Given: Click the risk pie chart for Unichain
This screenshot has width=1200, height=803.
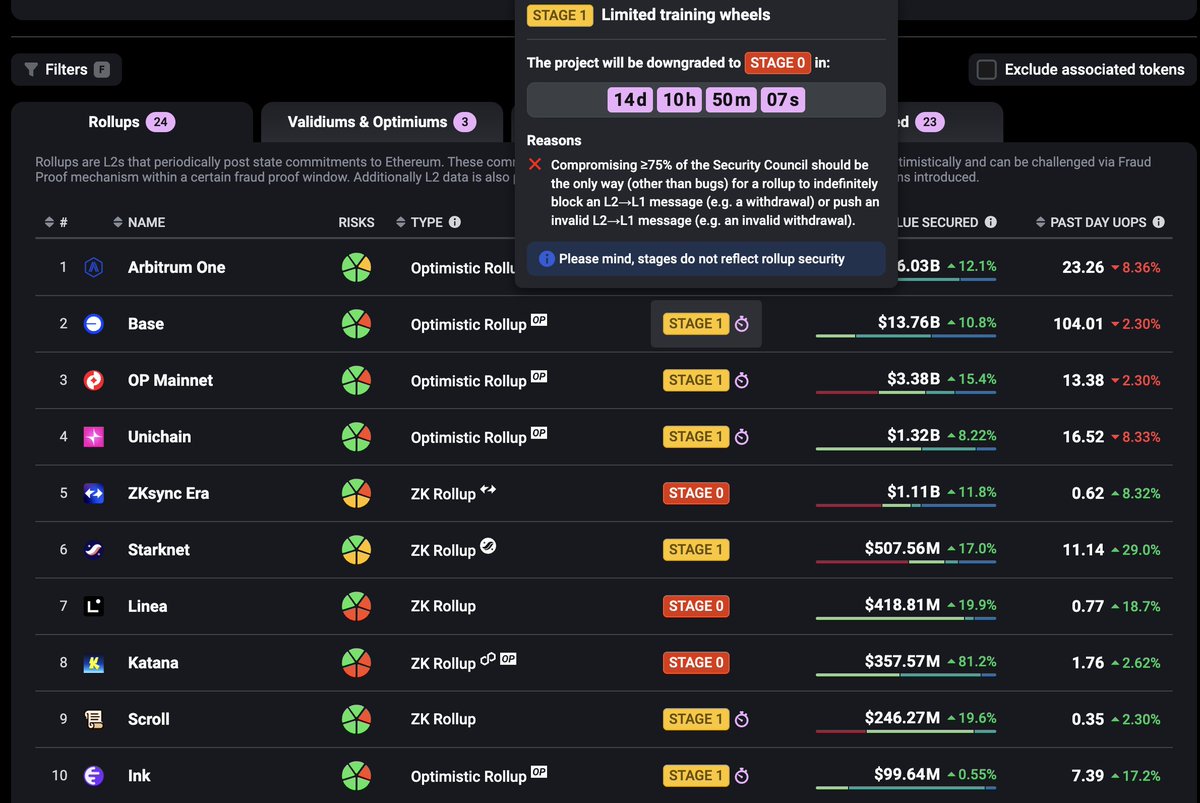Looking at the screenshot, I should (356, 437).
